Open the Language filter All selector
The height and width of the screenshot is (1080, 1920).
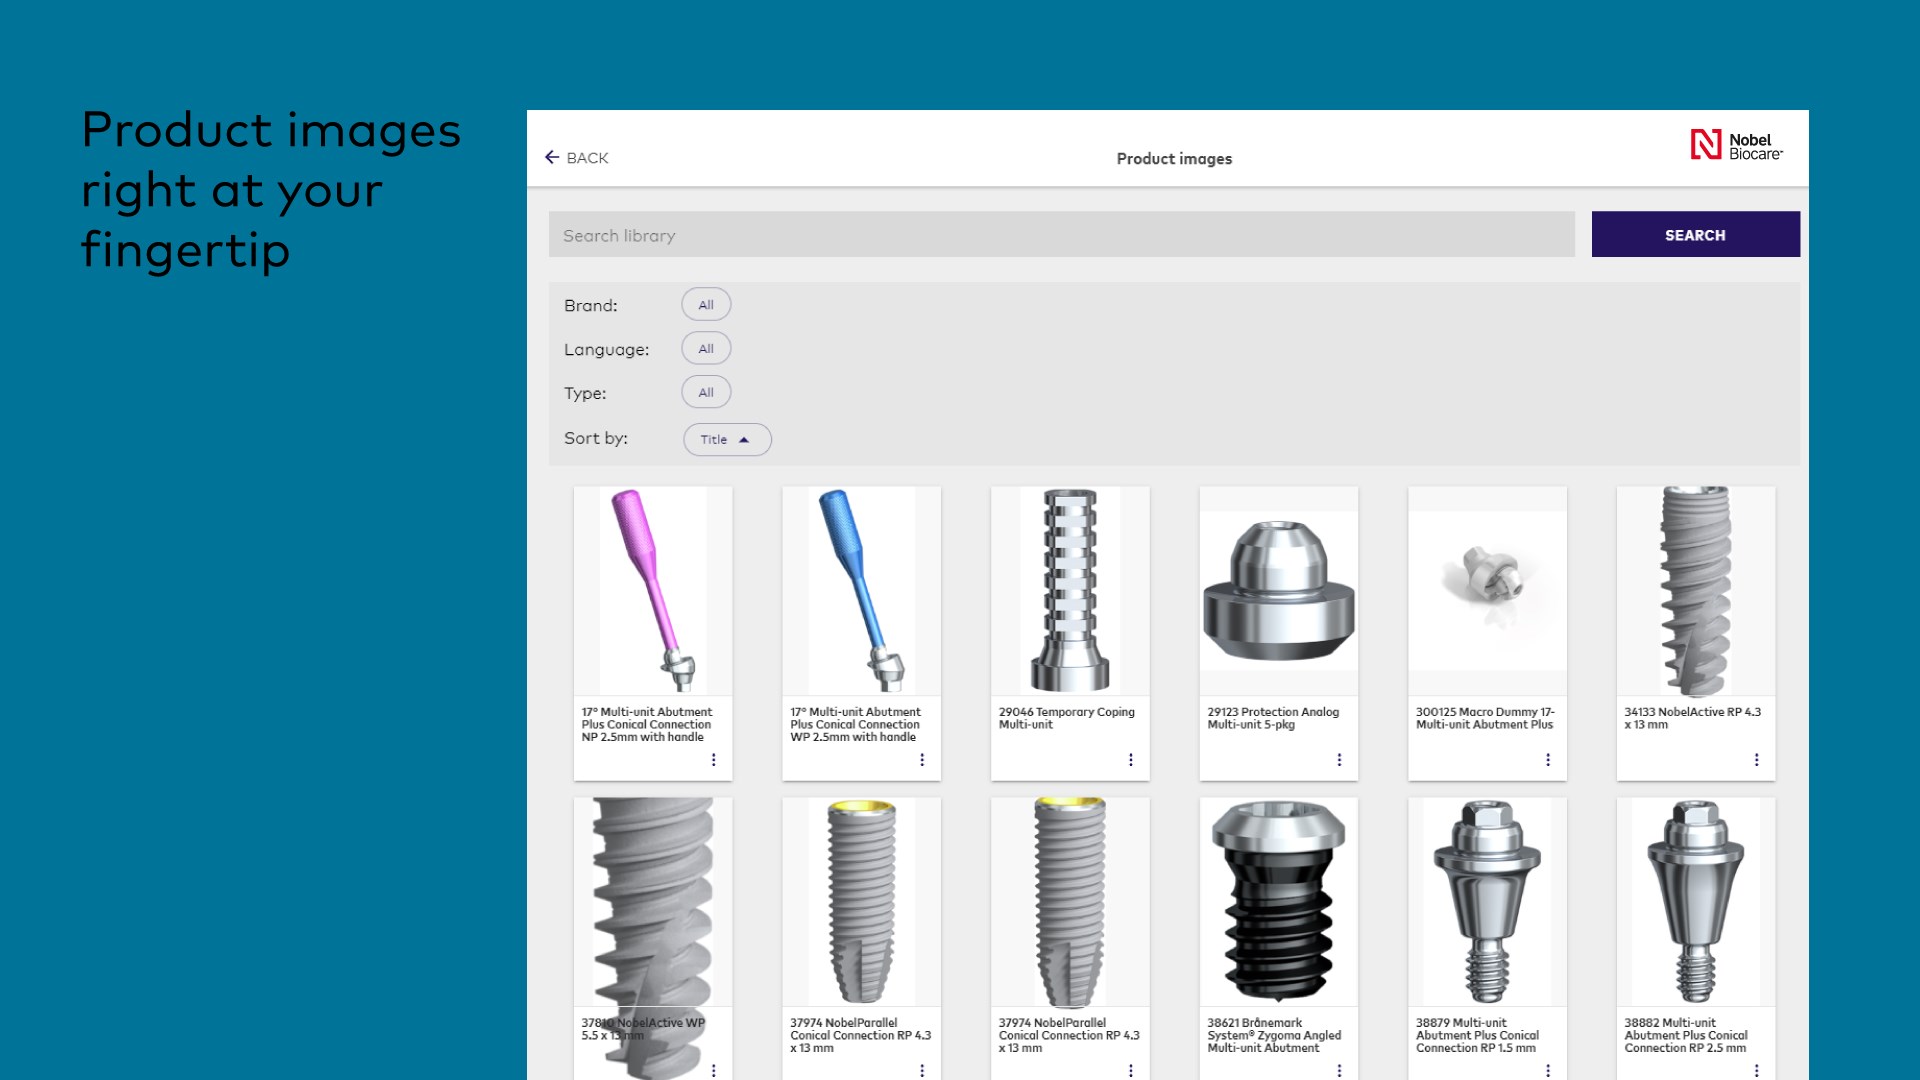[706, 349]
